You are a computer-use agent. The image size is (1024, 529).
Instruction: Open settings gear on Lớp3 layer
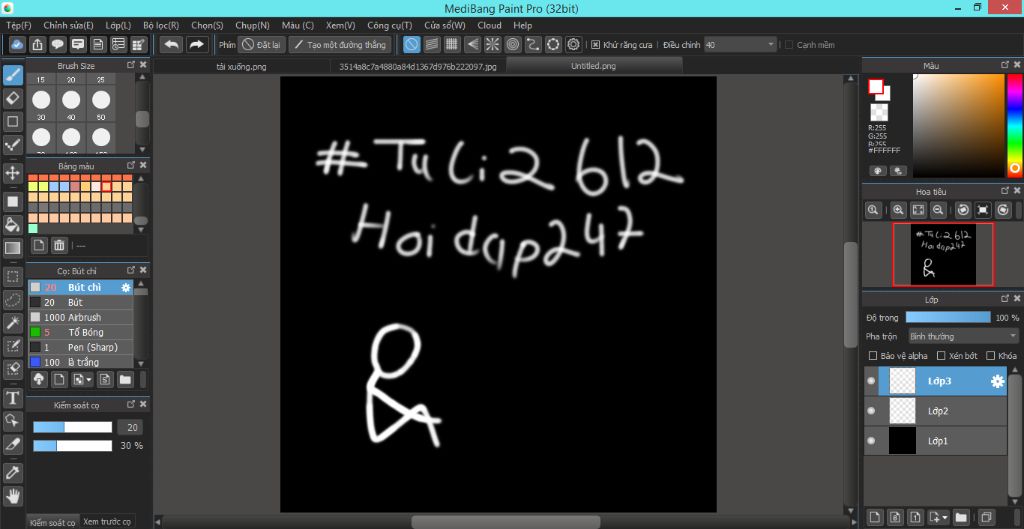point(997,381)
